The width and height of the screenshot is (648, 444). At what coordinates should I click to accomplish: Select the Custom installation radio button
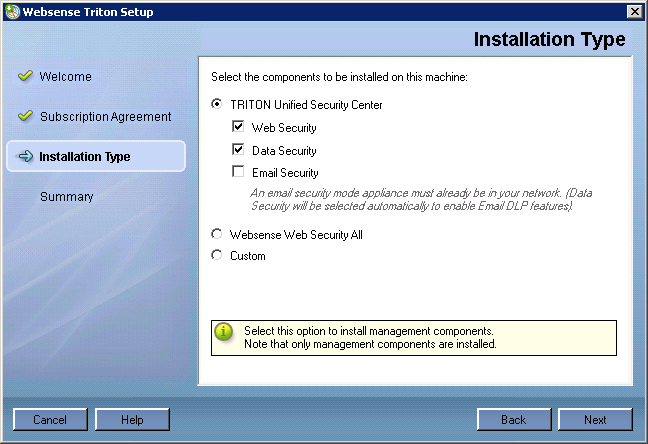click(x=217, y=255)
